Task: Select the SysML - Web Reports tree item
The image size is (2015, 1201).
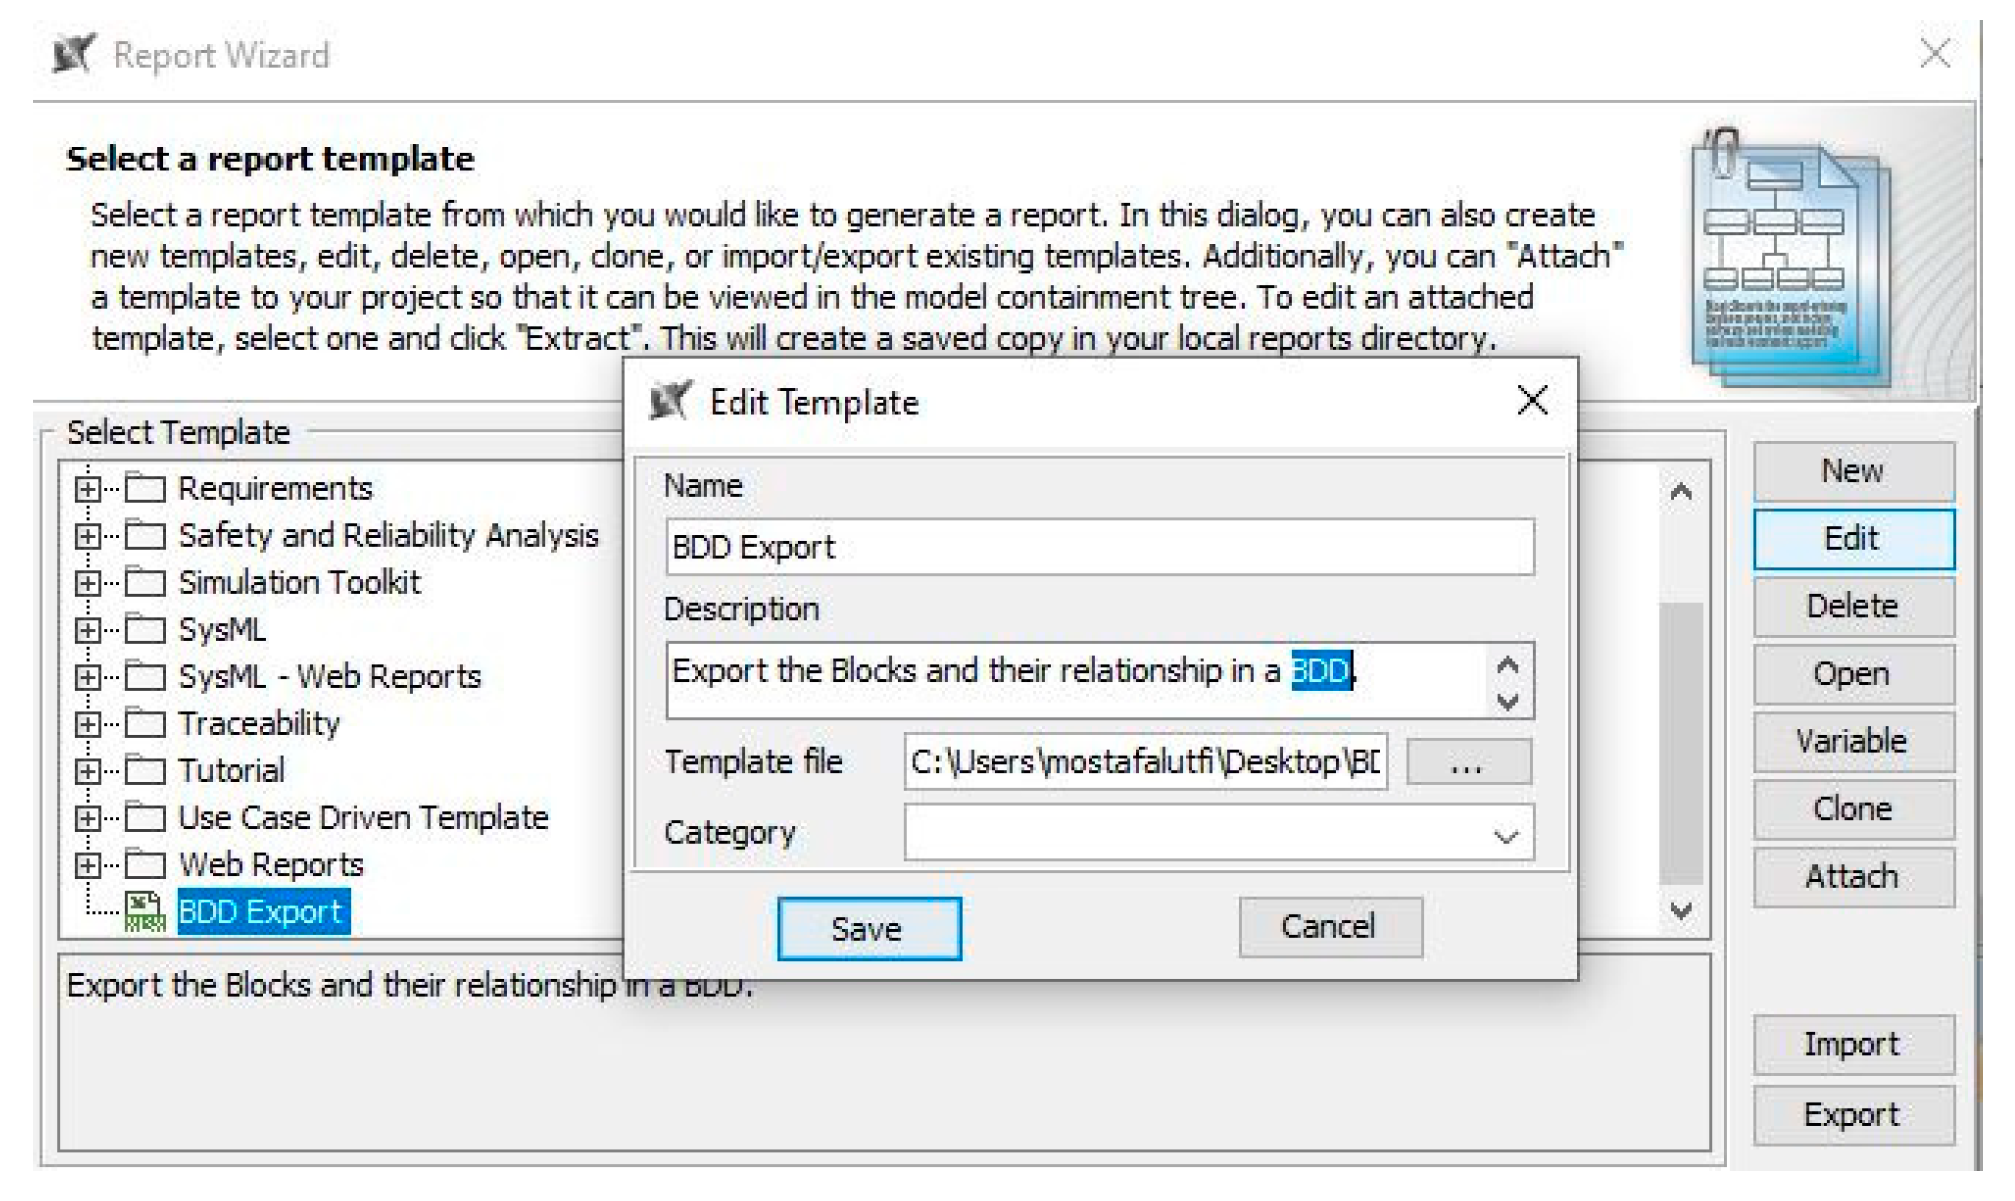Action: point(329,677)
